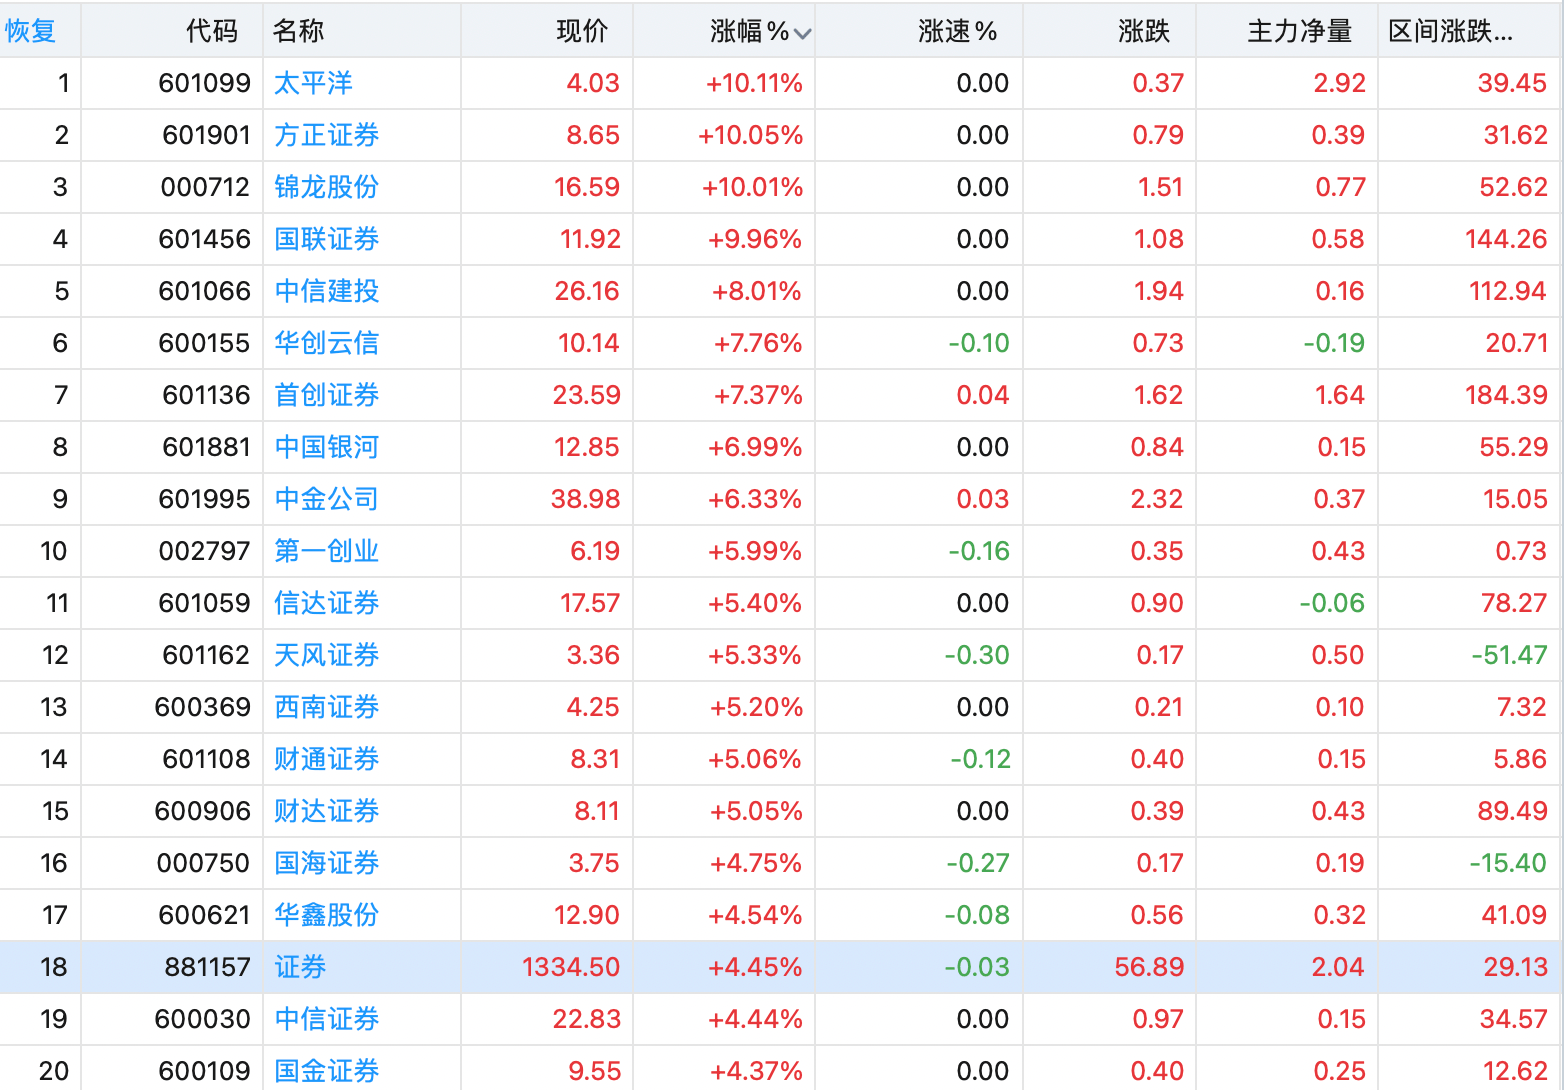Viewport: 1564px width, 1090px height.
Task: Open 国联证券 stock link
Action: [x=326, y=239]
